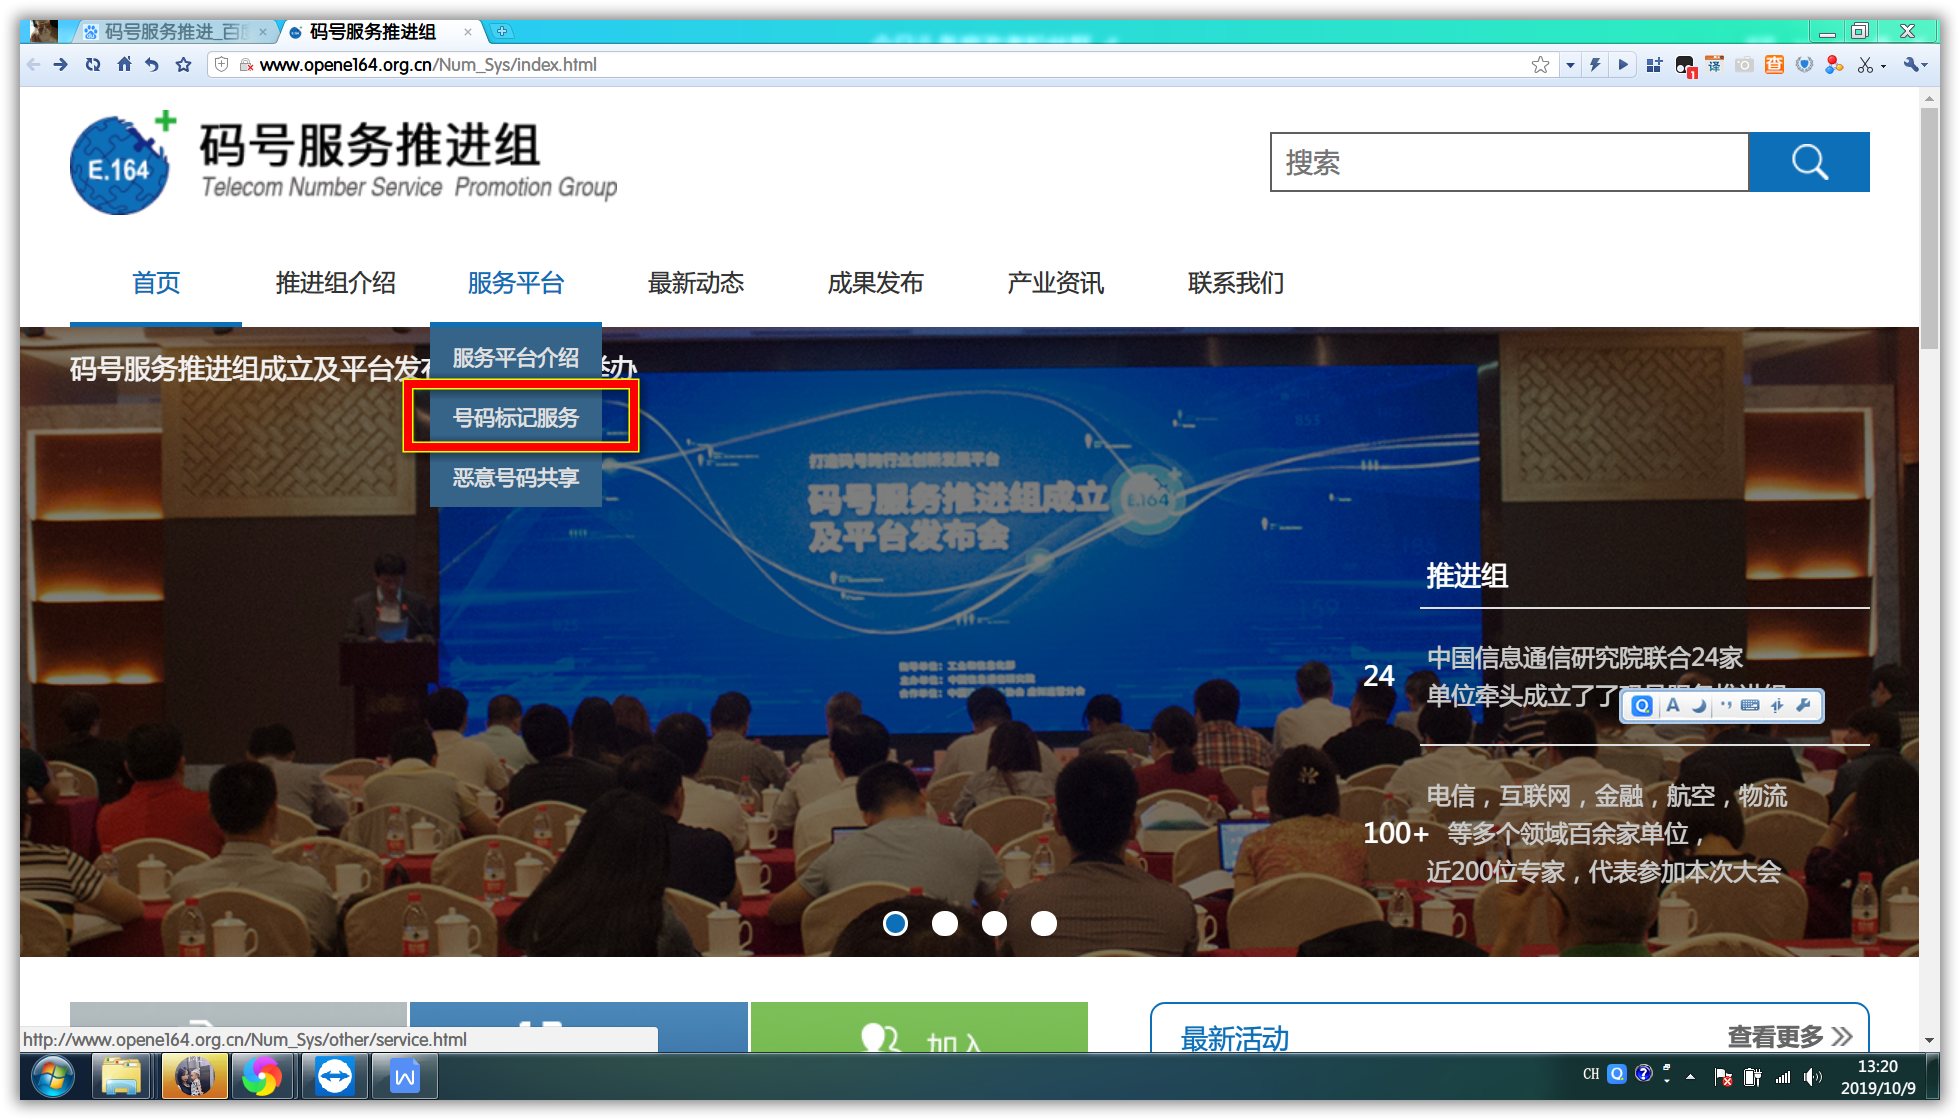Open the soft keyboard icon on input toolbar
1960x1120 pixels.
(1750, 706)
